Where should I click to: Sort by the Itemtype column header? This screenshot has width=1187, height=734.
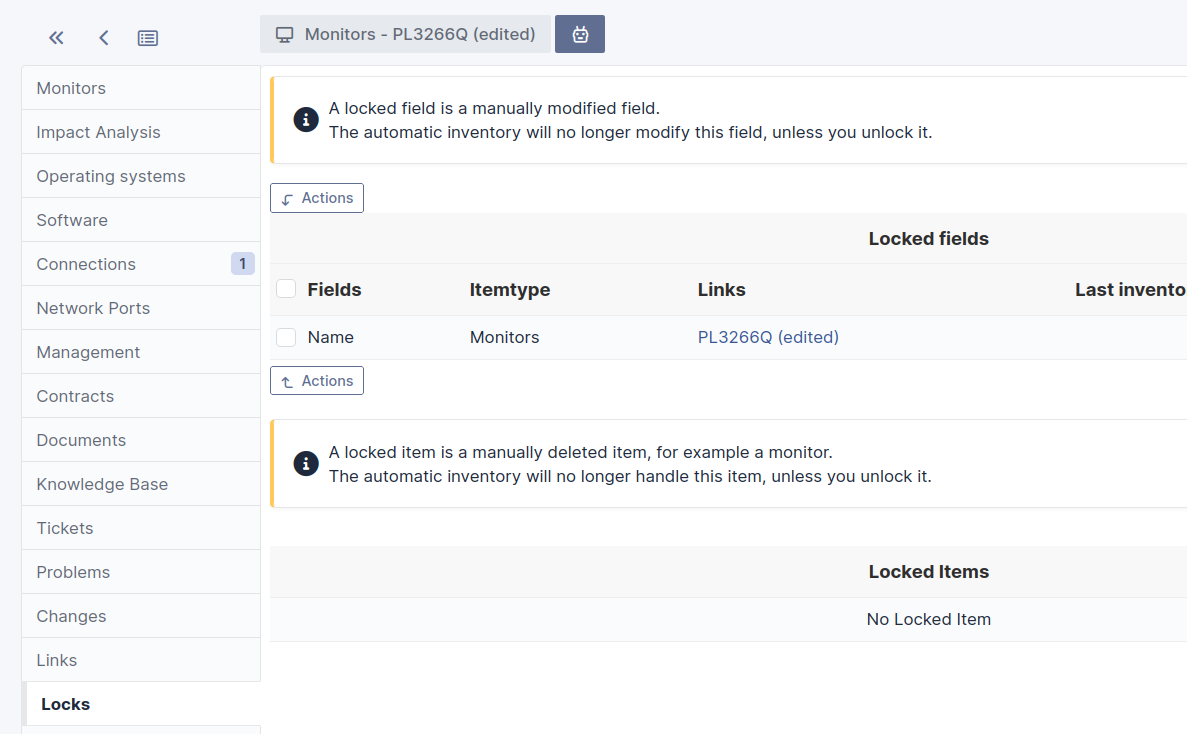pos(509,290)
